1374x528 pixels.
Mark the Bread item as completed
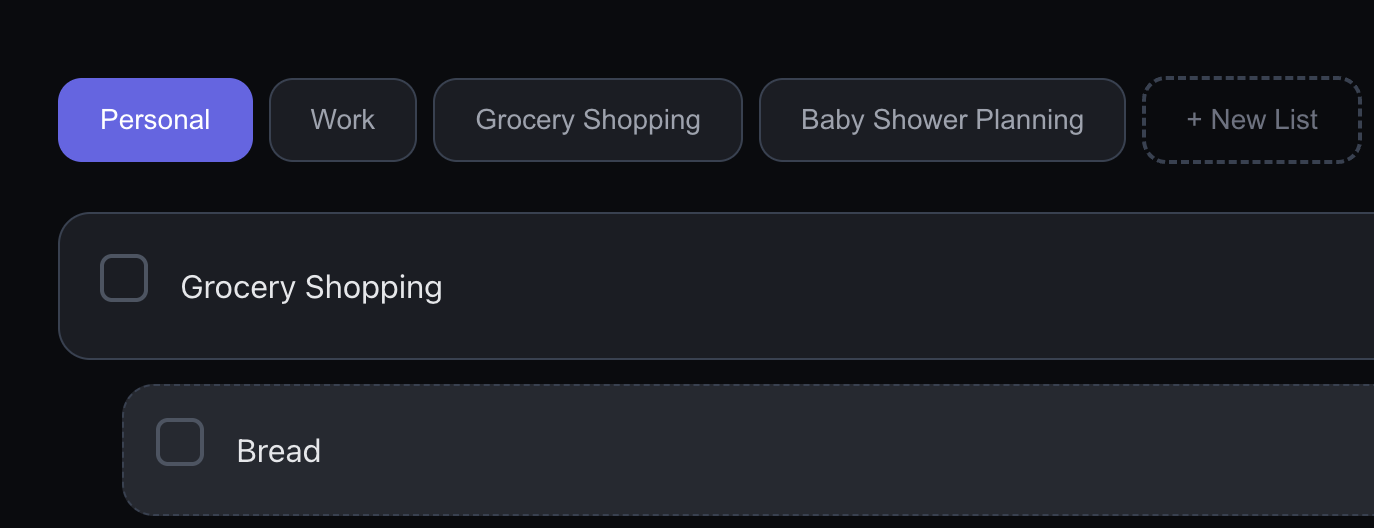click(180, 442)
